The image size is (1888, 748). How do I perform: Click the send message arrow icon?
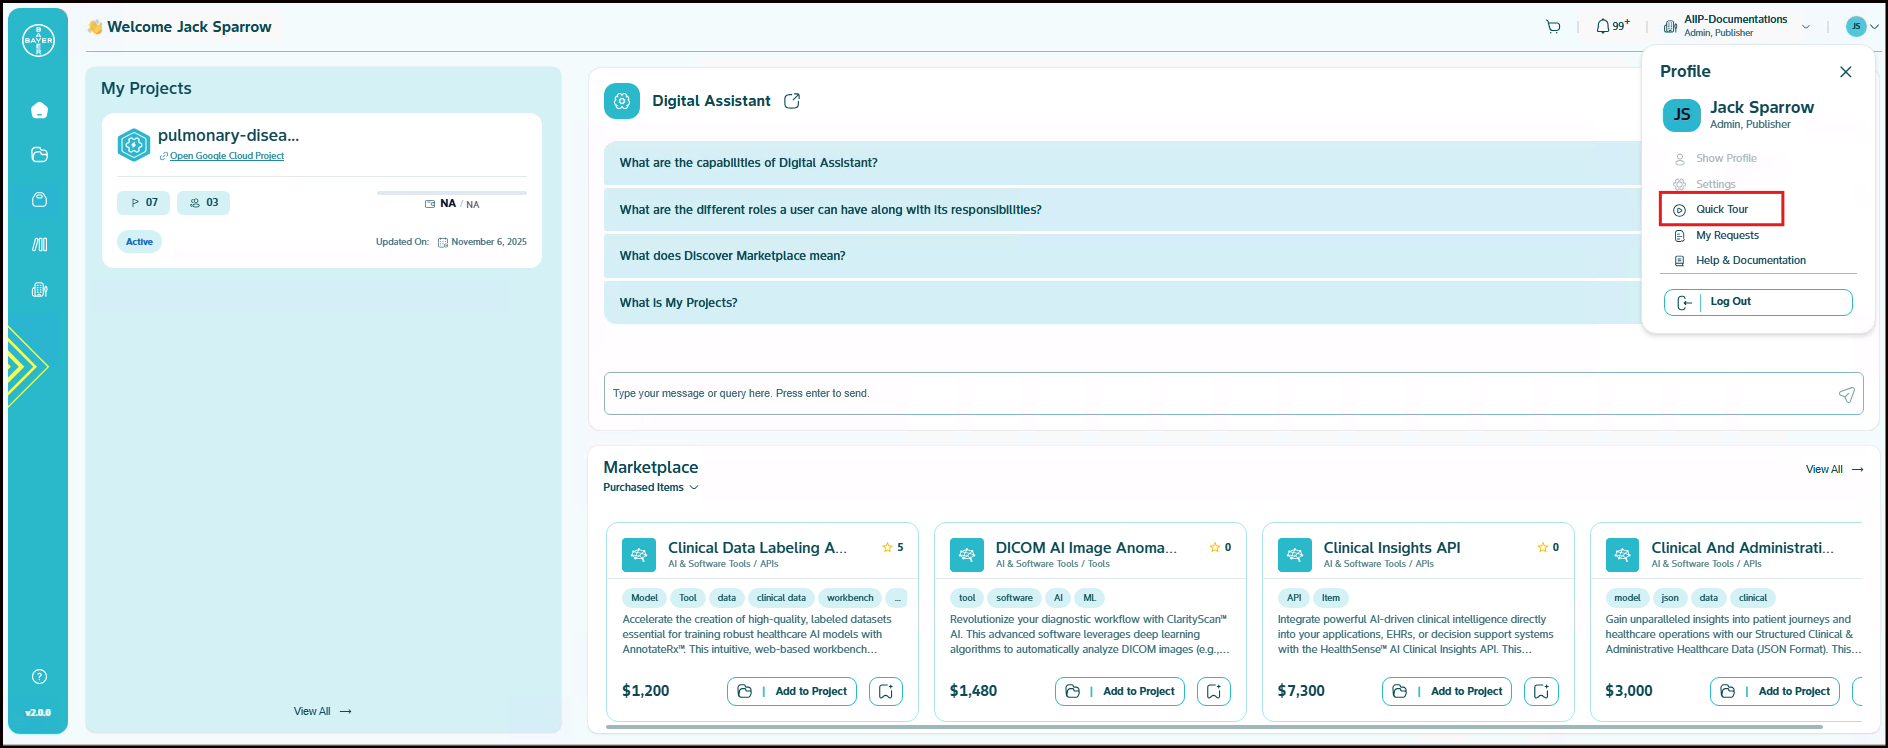1846,394
